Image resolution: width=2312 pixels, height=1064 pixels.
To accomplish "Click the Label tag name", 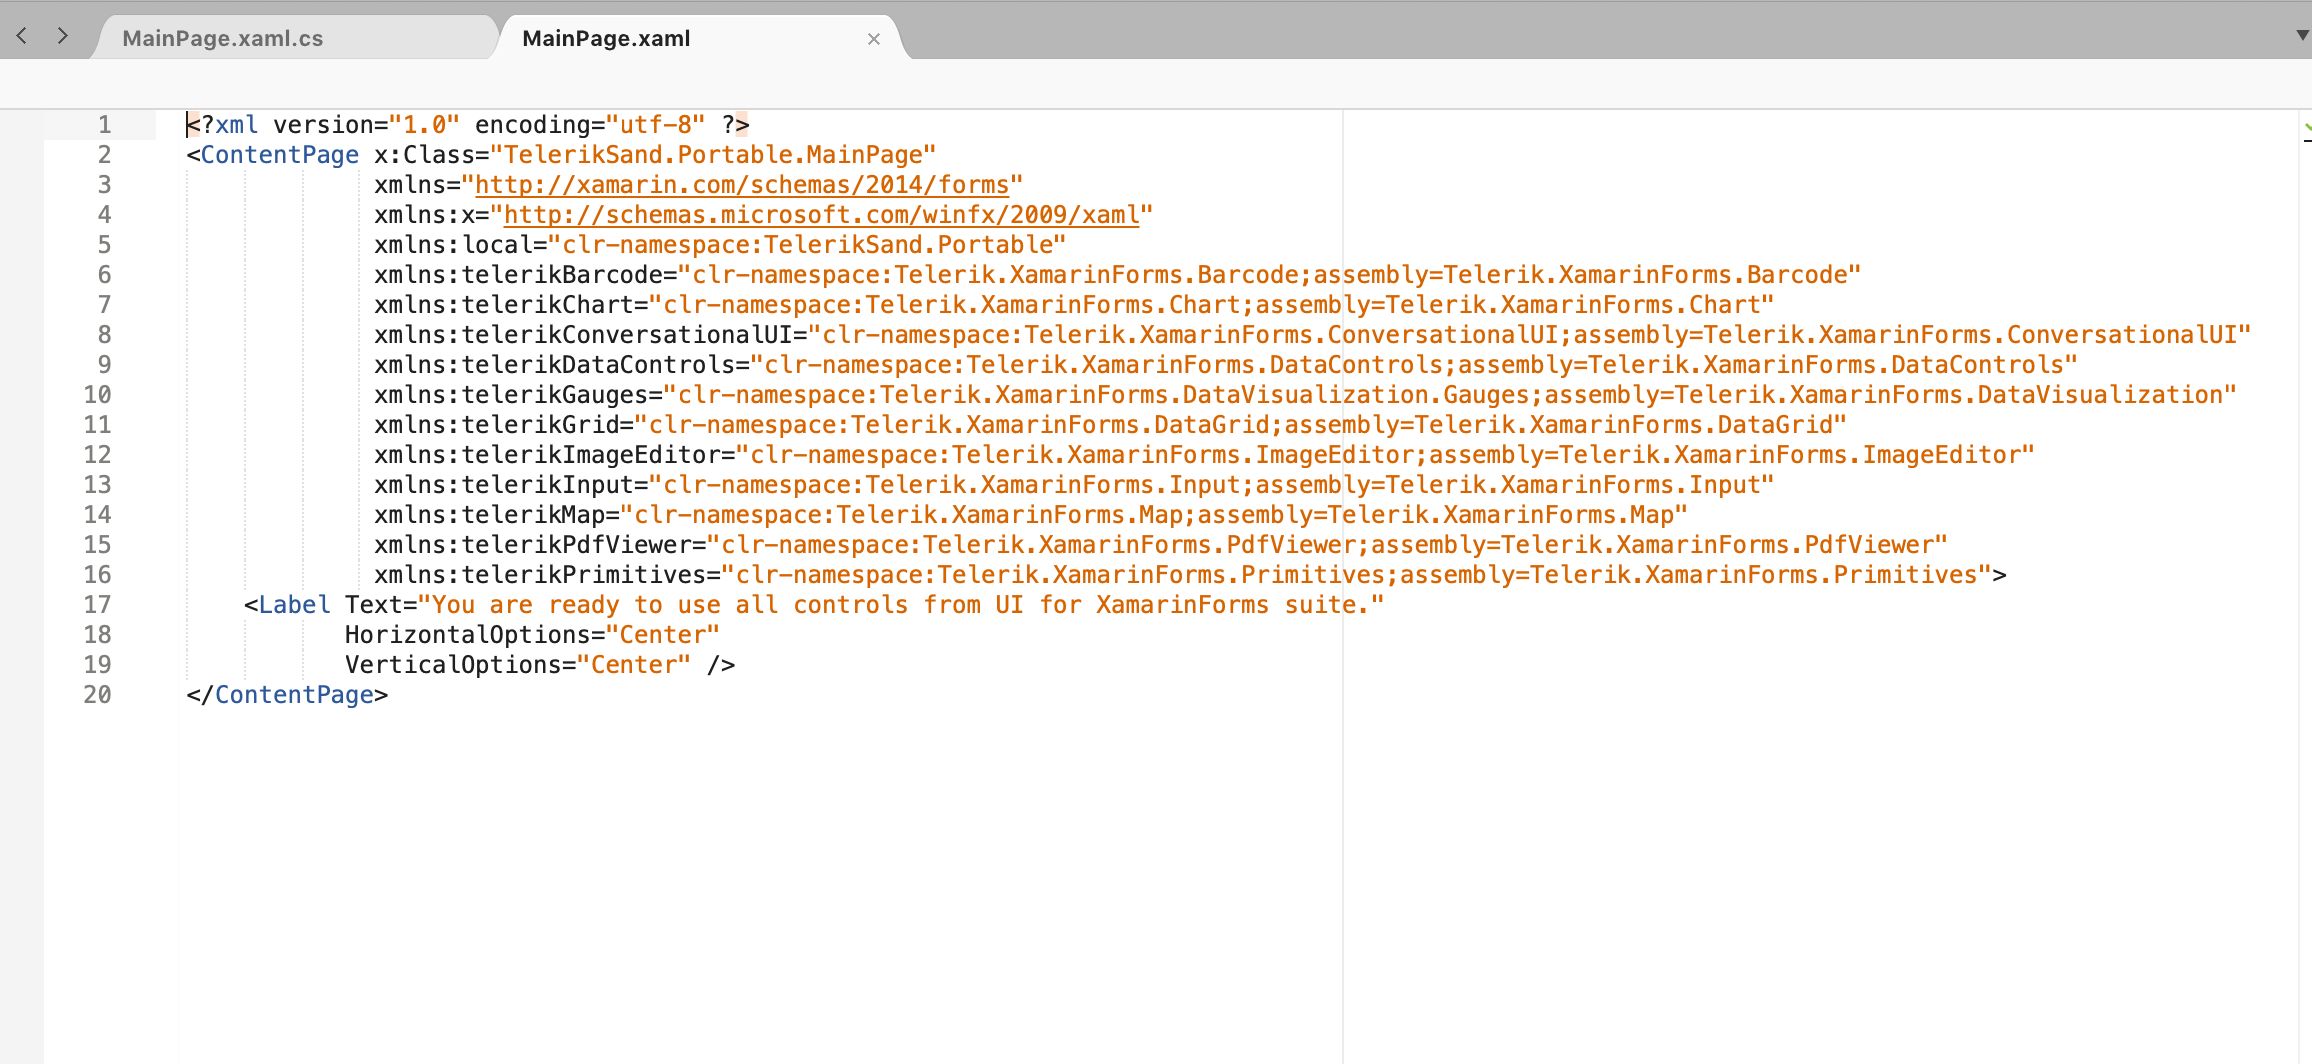I will pos(294,605).
